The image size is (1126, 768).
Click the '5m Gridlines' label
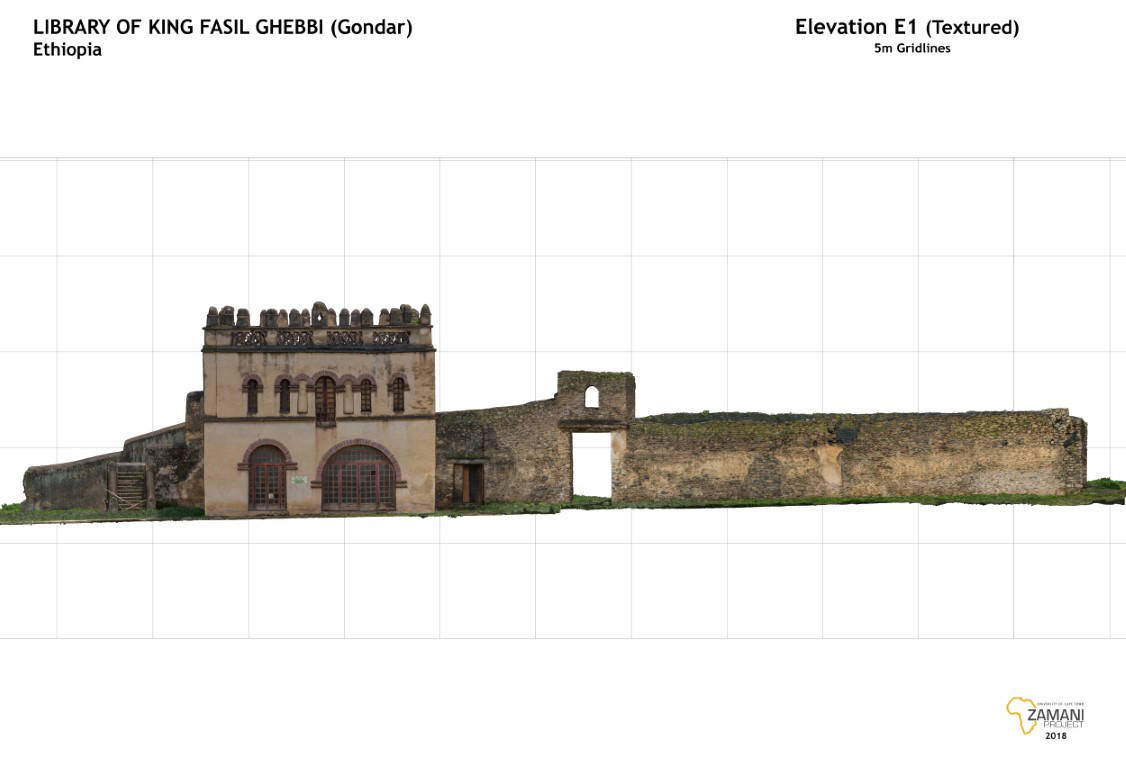(911, 48)
